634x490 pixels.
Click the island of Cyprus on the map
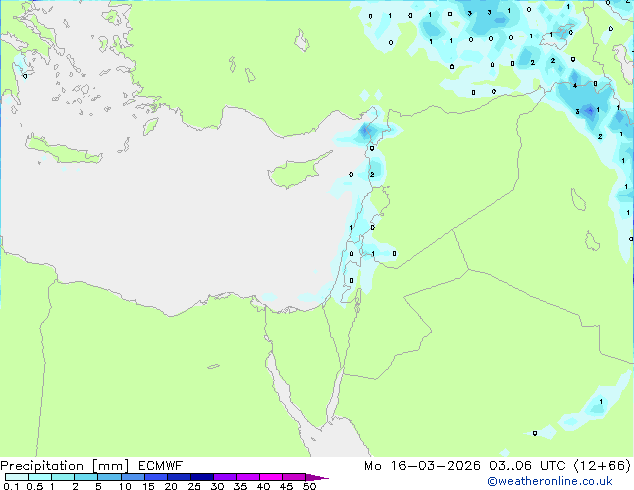point(297,172)
